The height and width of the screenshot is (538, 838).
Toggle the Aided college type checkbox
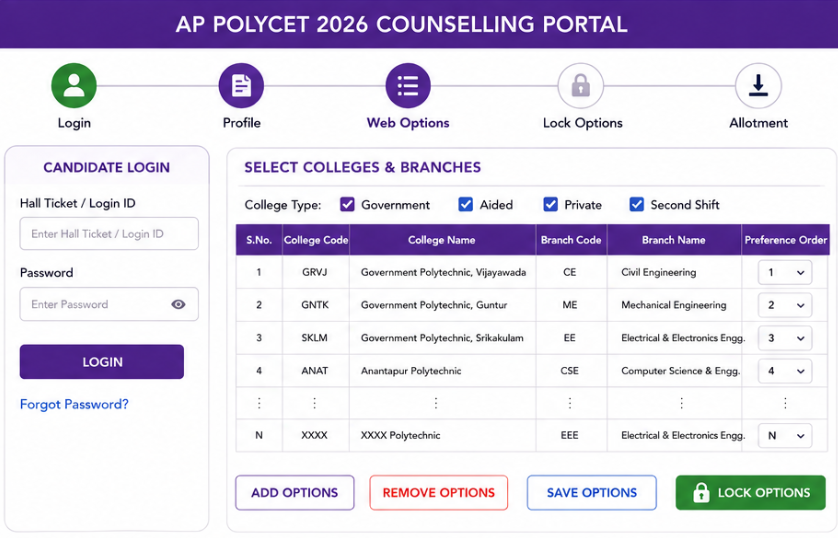pos(465,204)
